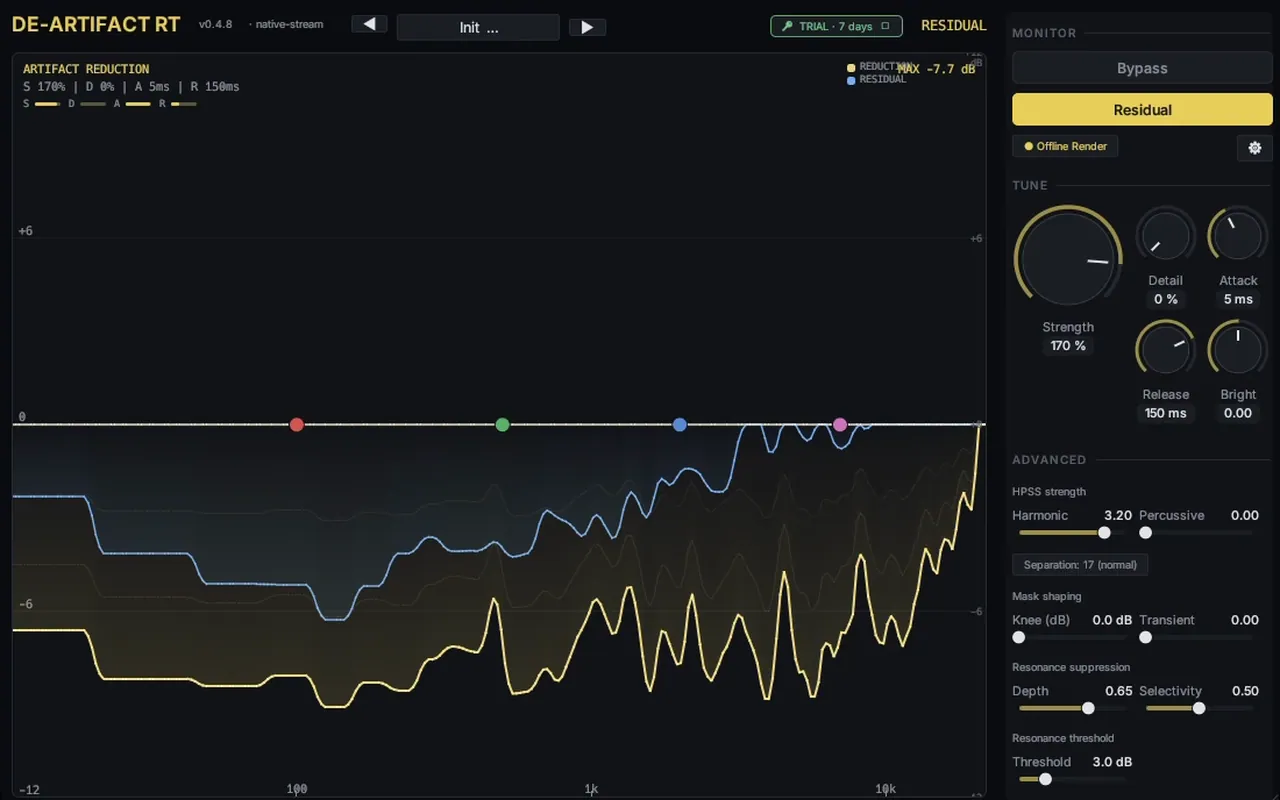Open the Init preset selector

[478, 27]
